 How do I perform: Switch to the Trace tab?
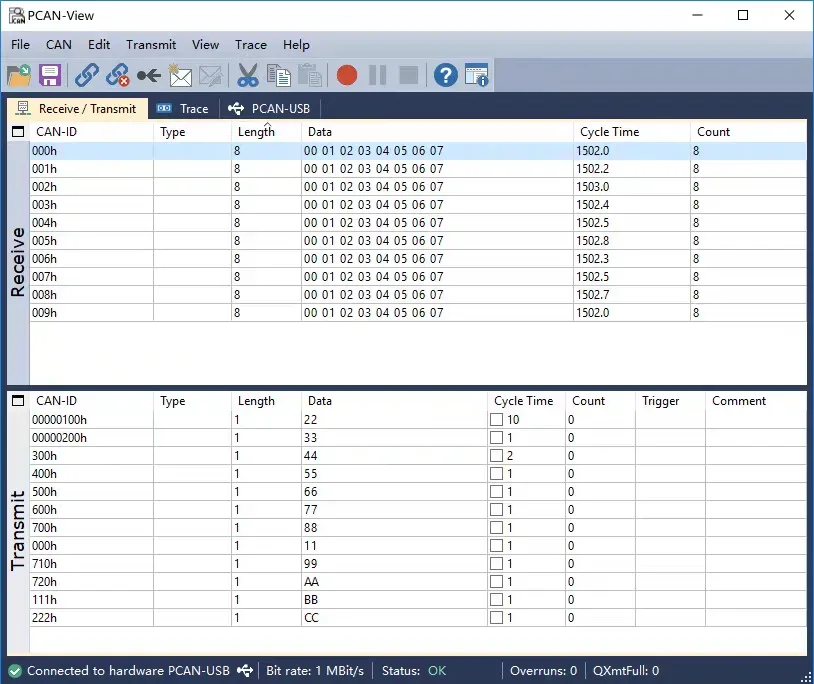coord(184,109)
